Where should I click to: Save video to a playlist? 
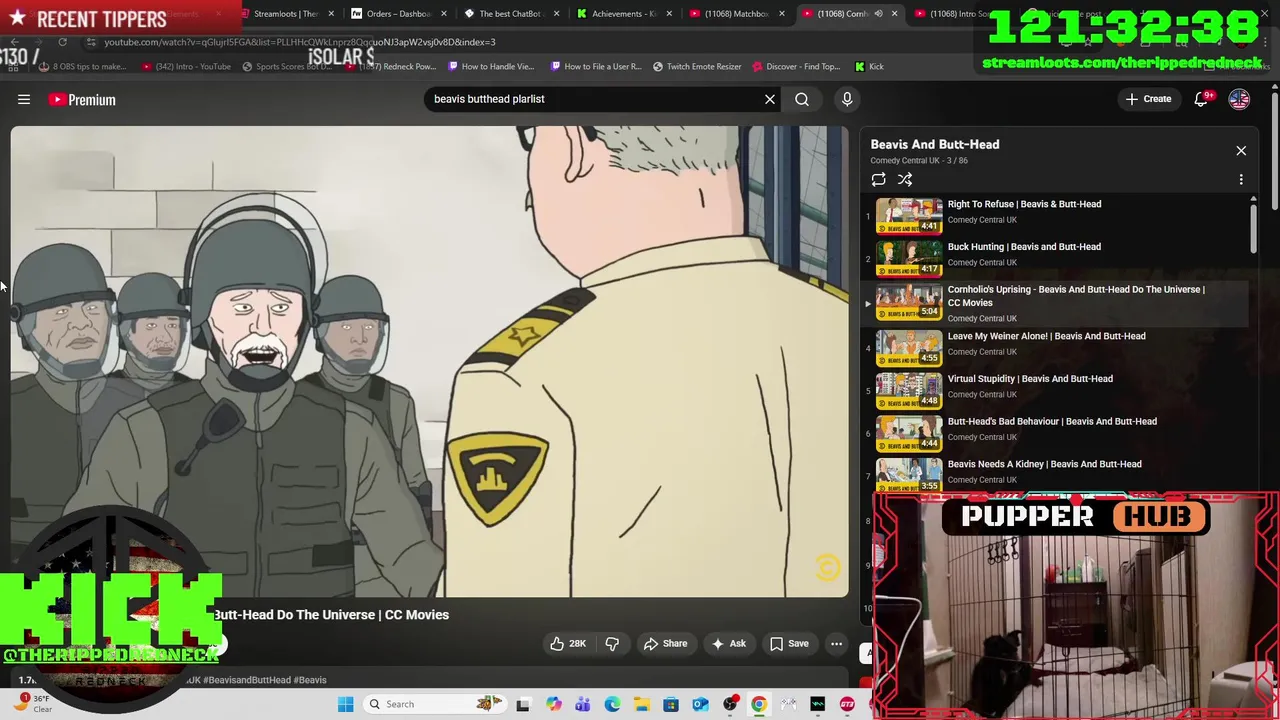click(x=788, y=644)
